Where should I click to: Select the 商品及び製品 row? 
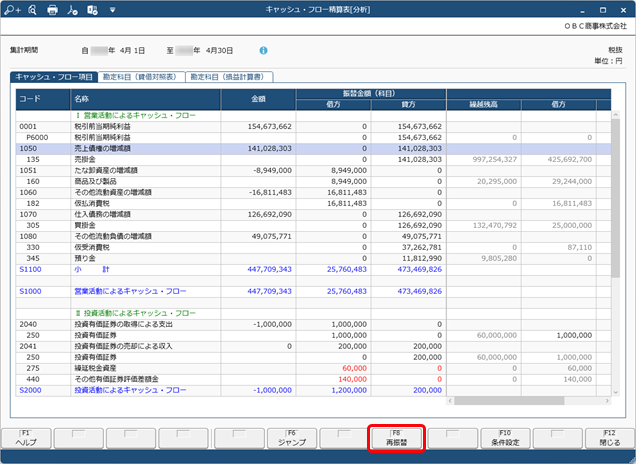pos(313,181)
